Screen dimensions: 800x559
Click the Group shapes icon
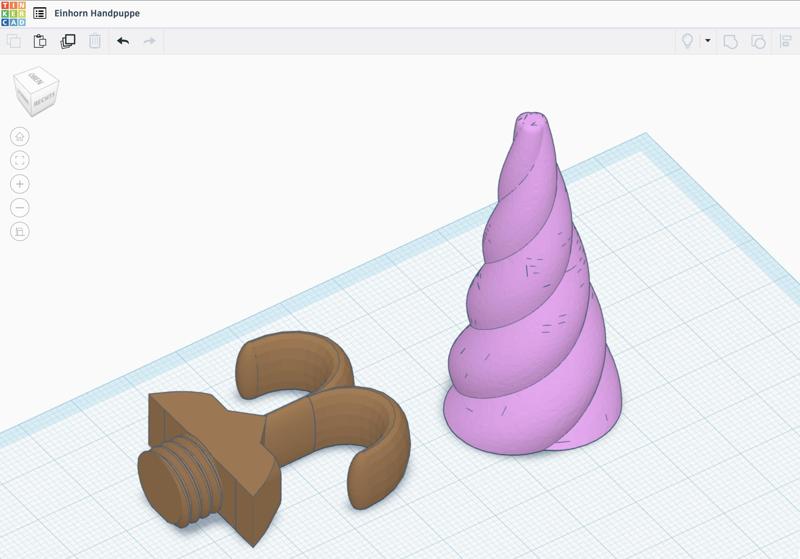point(731,41)
